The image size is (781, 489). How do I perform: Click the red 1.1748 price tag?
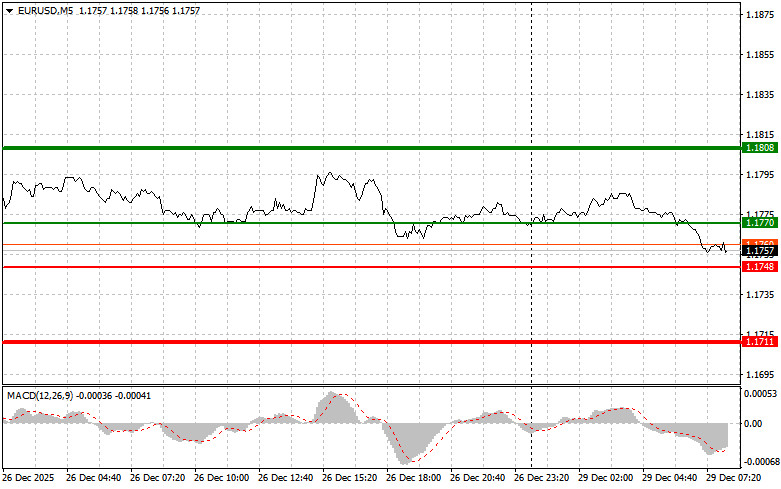[760, 267]
